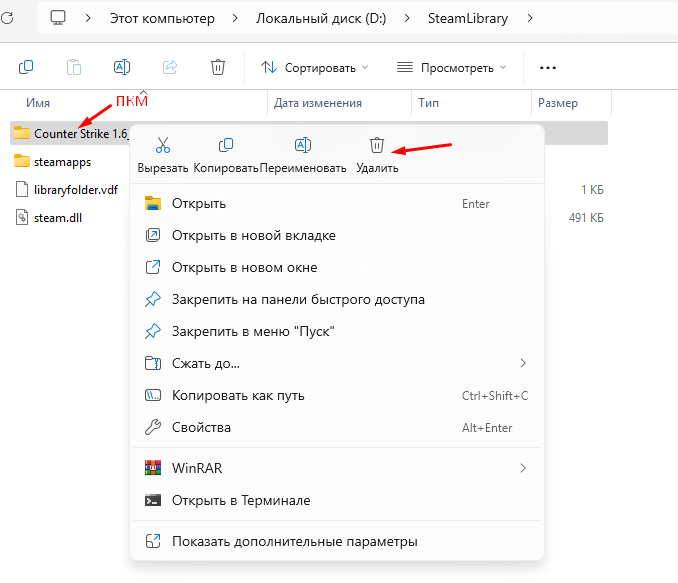Open the Сортировать dropdown
Image resolution: width=678 pixels, height=583 pixels.
pyautogui.click(x=315, y=68)
